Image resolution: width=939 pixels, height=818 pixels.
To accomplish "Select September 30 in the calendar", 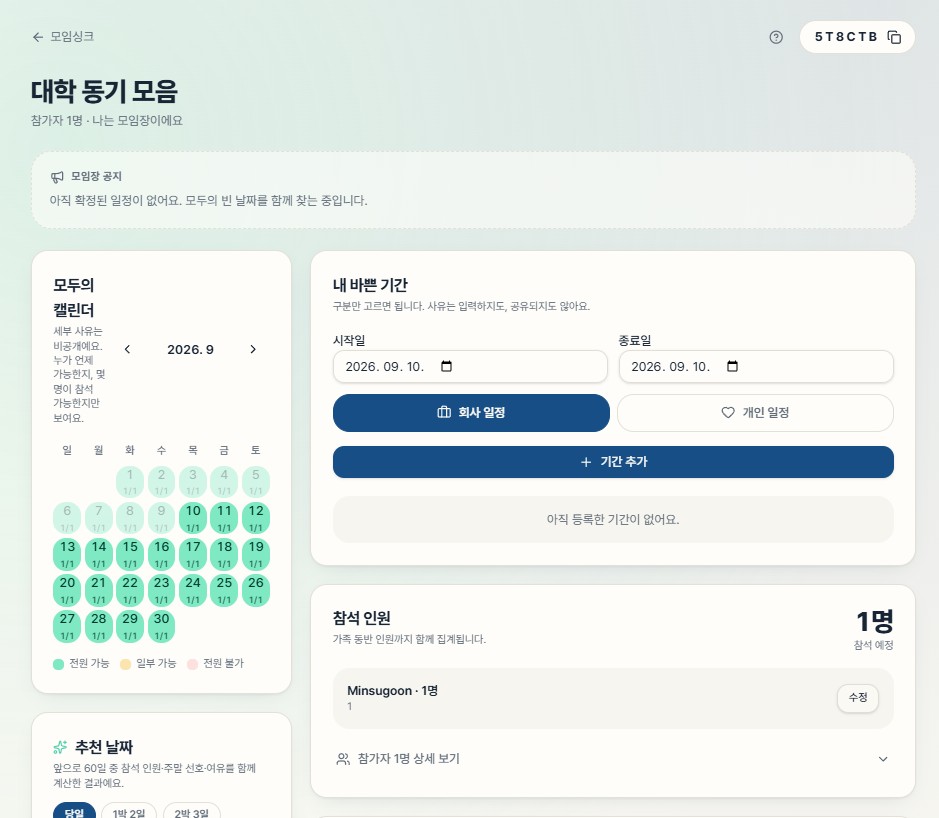I will point(162,626).
